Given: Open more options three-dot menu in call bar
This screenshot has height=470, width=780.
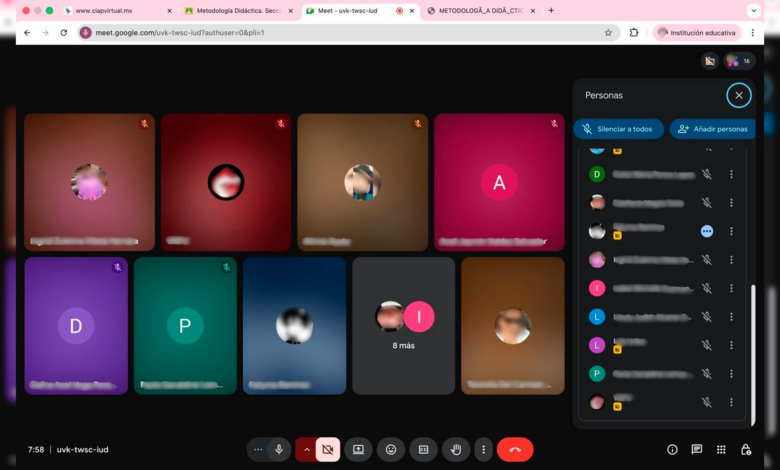Looking at the screenshot, I should click(484, 450).
